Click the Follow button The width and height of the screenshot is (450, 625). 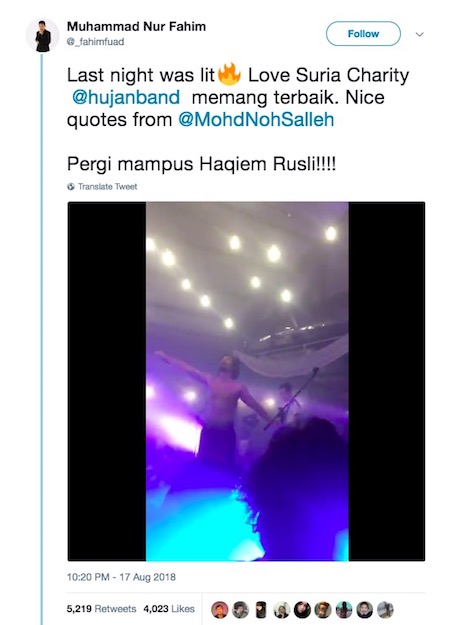363,34
